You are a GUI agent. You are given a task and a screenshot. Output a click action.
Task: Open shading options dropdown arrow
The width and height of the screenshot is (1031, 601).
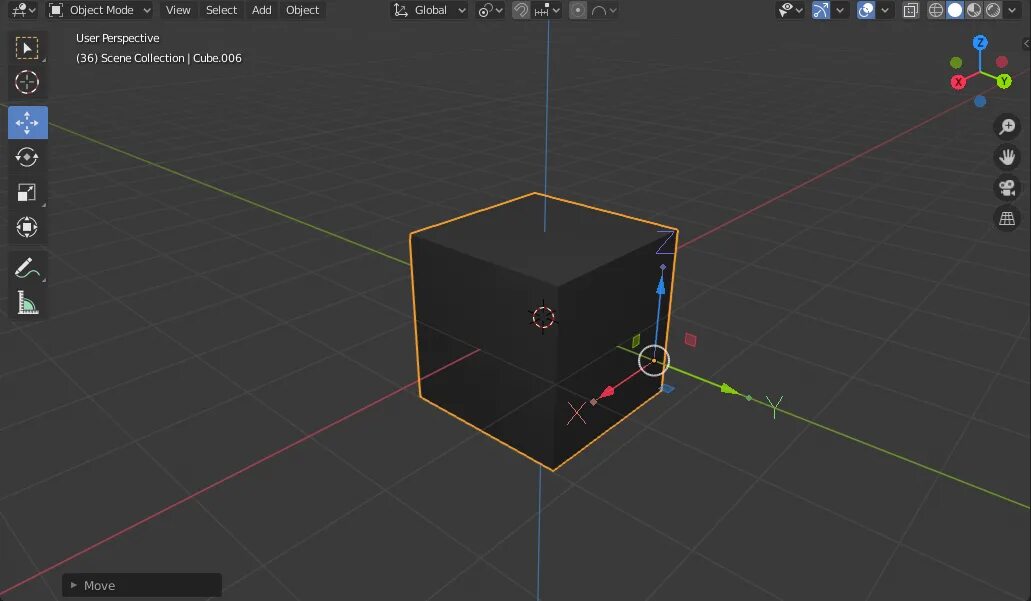(1012, 10)
